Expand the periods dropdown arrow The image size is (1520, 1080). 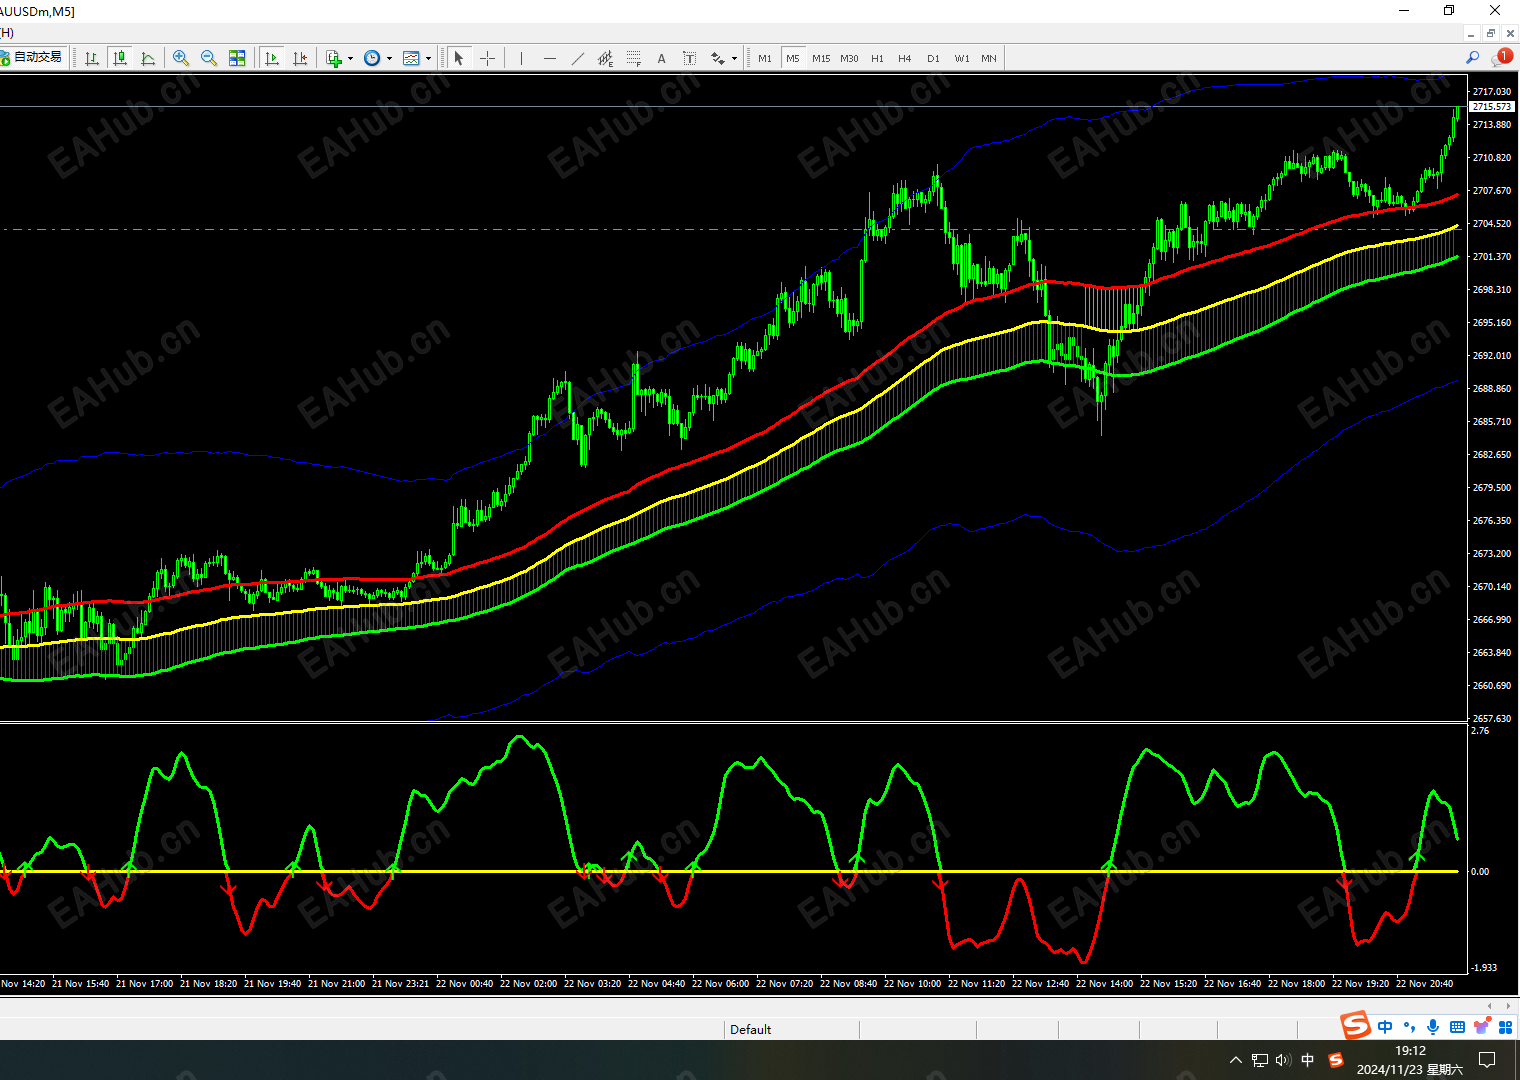[389, 58]
